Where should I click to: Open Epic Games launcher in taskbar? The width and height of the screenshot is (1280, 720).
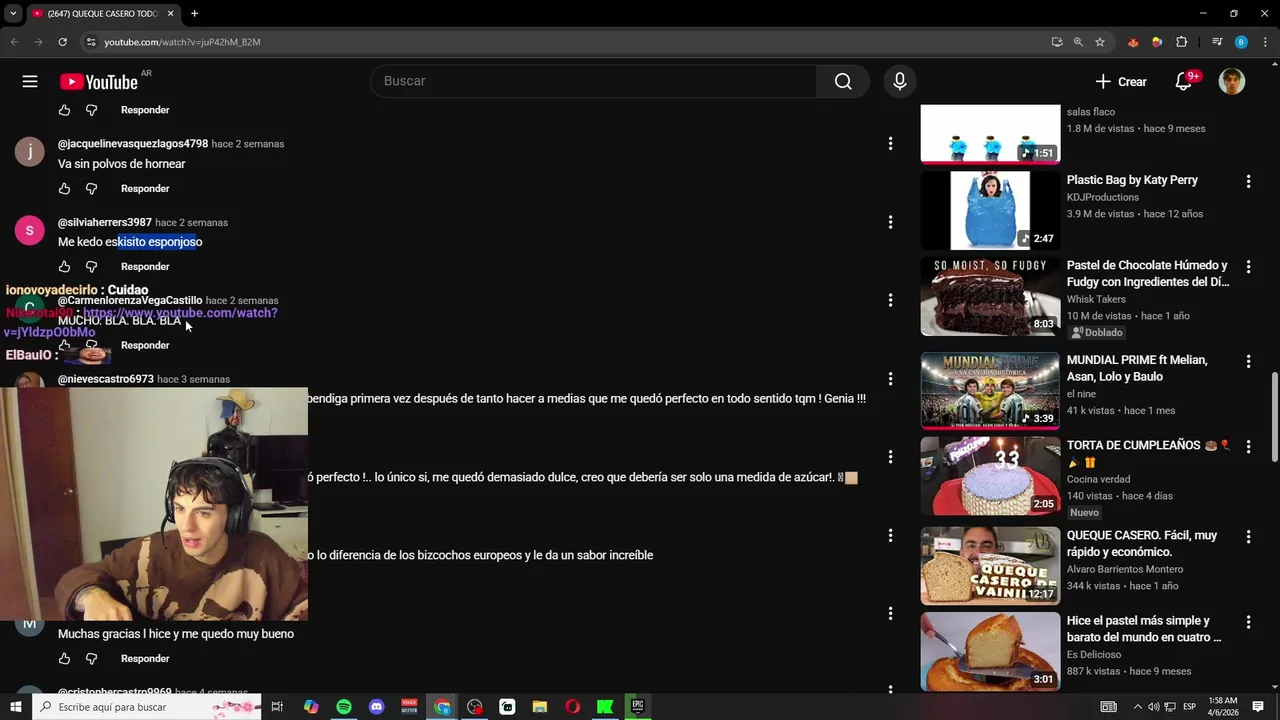click(x=638, y=707)
